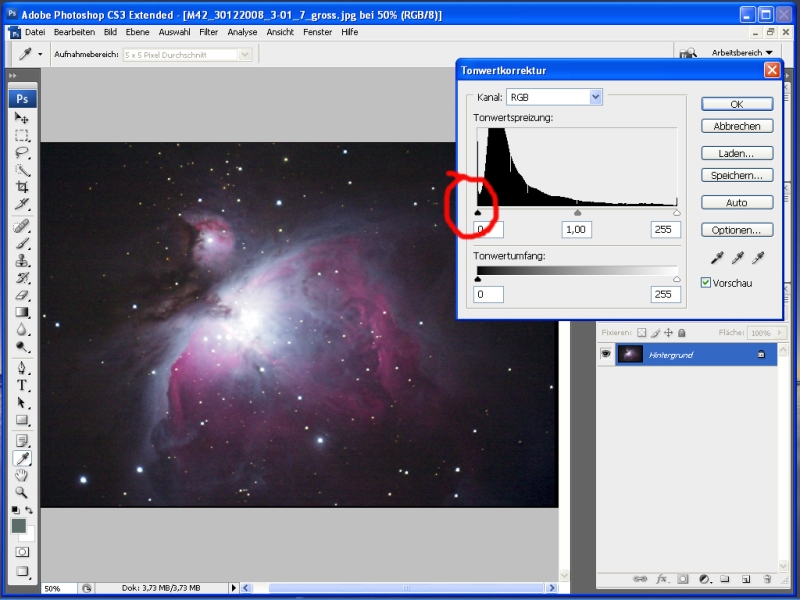Click the gray midtone slider under the histogram
Viewport: 800px width, 600px height.
pyautogui.click(x=577, y=212)
